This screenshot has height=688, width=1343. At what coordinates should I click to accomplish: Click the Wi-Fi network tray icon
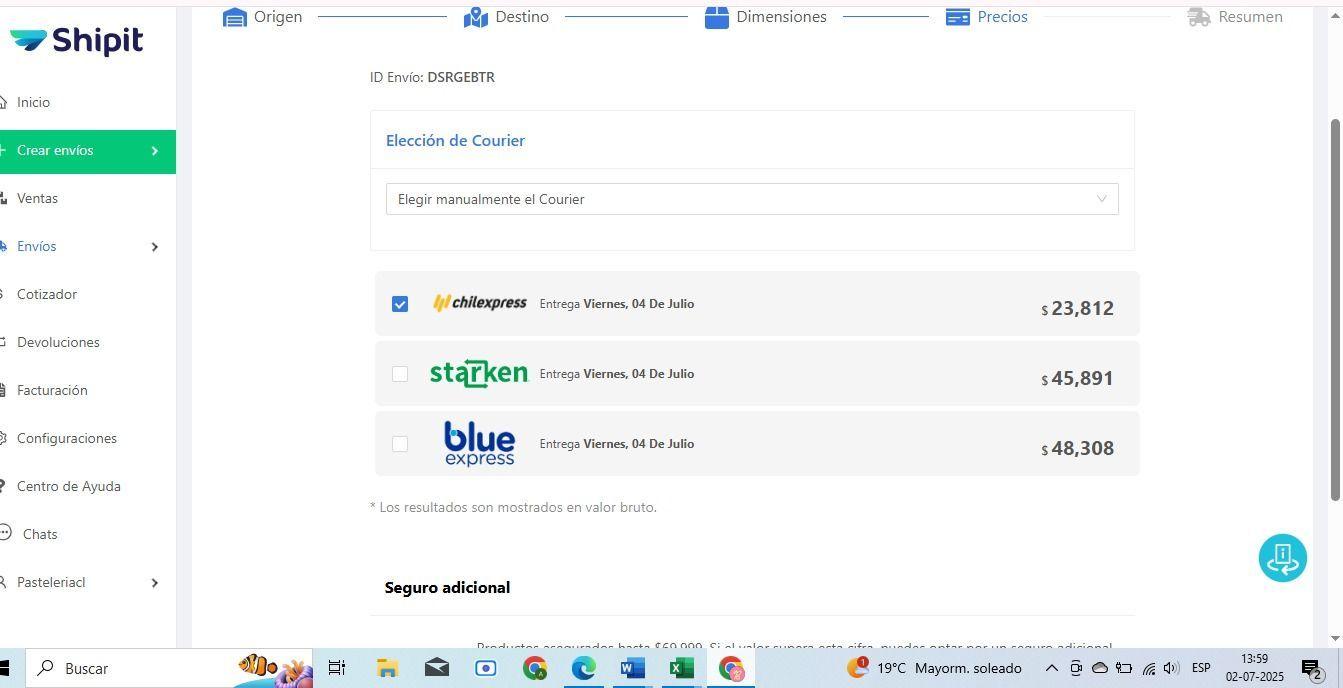1148,668
